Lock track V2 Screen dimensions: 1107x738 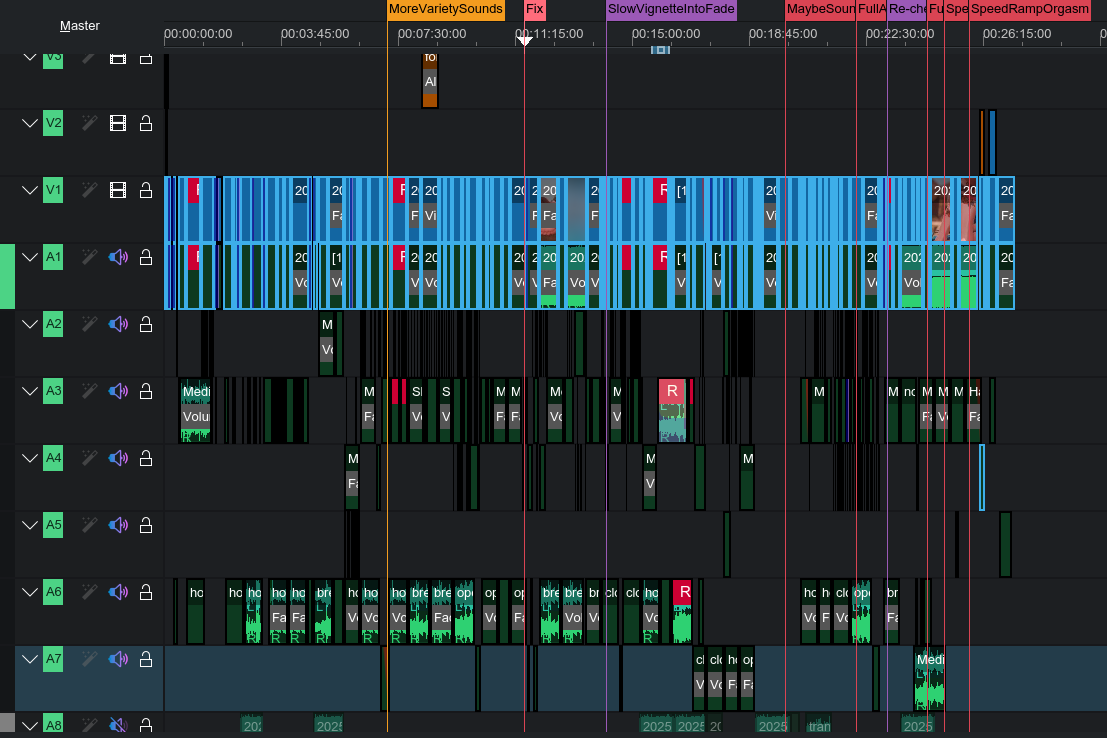(x=146, y=124)
